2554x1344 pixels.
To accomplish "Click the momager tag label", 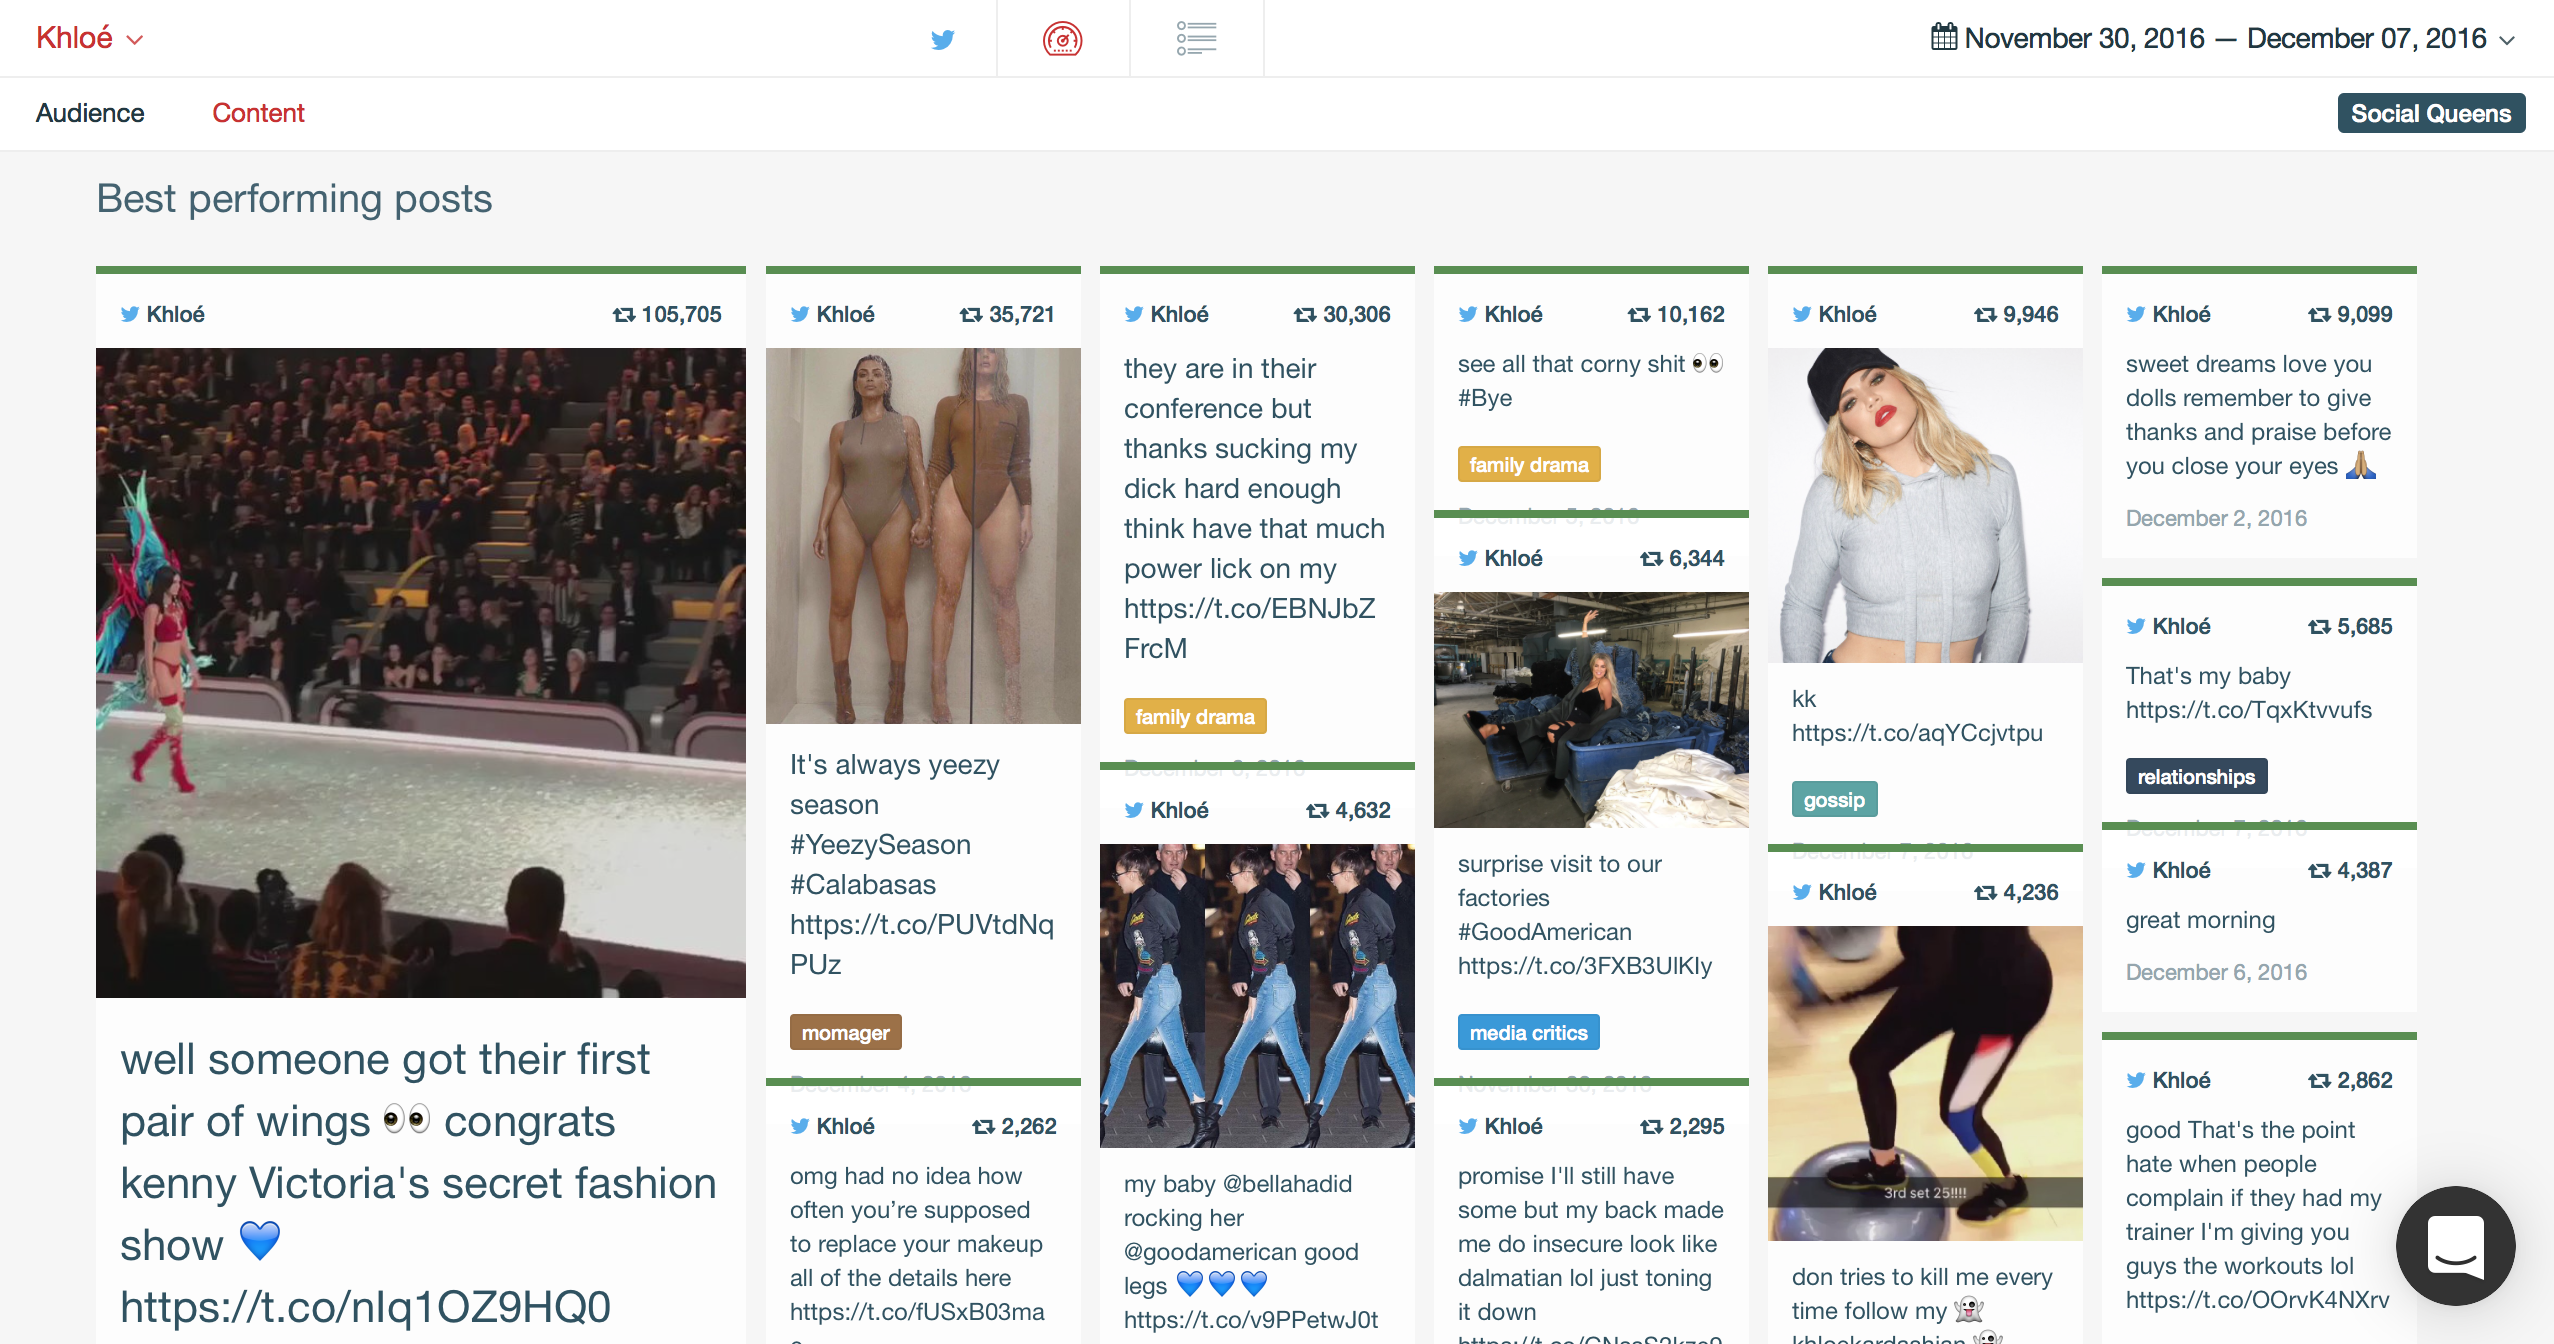I will [x=845, y=1033].
